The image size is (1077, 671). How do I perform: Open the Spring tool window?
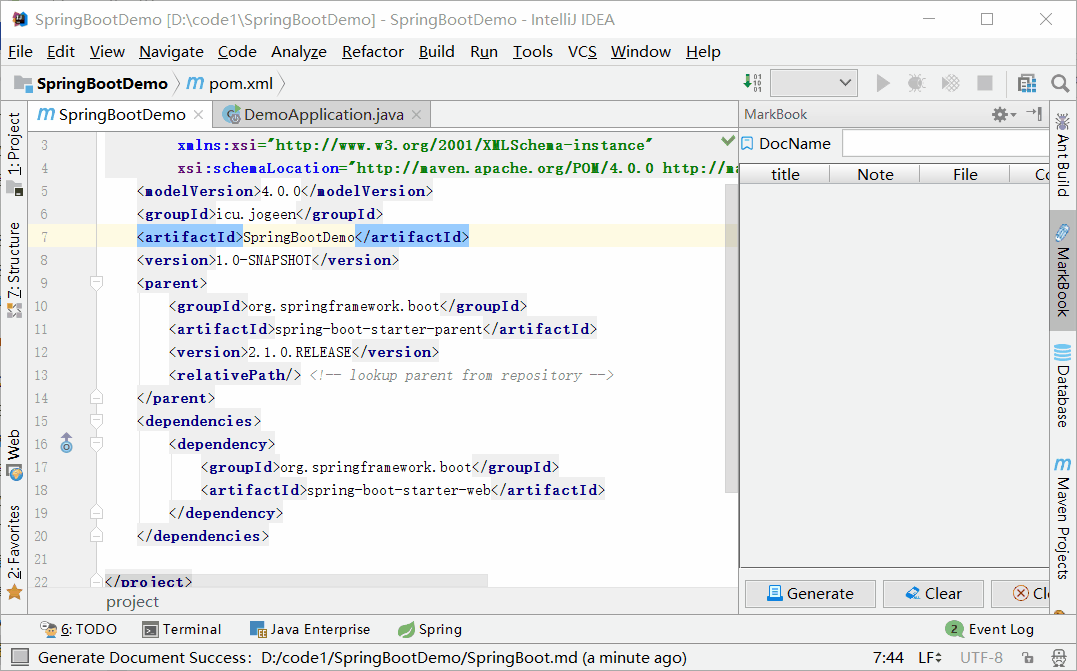[430, 629]
